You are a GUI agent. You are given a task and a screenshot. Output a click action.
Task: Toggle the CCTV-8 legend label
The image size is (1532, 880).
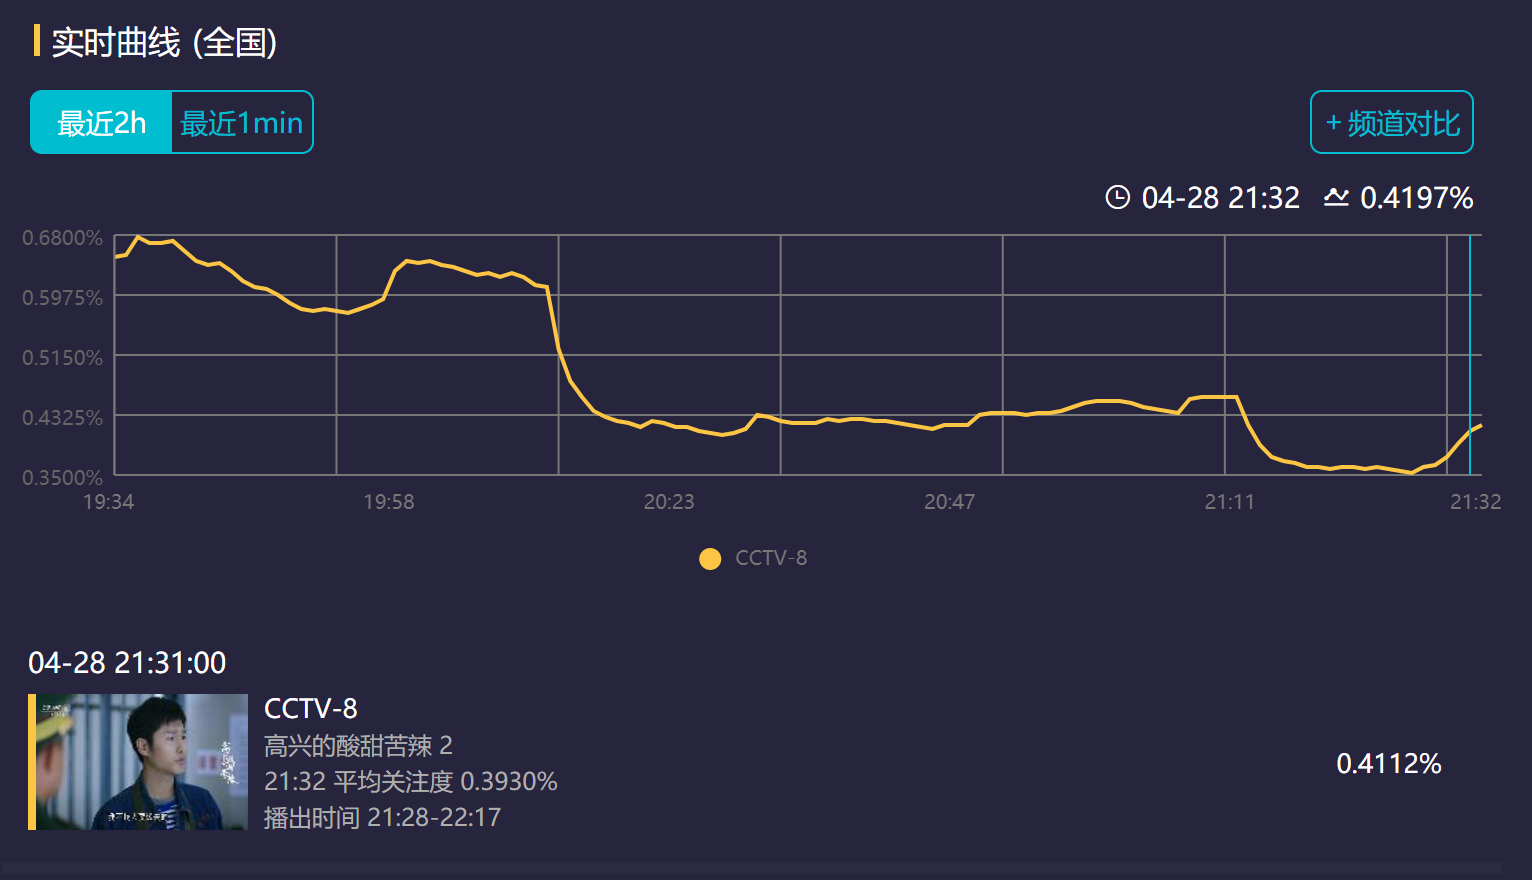771,558
